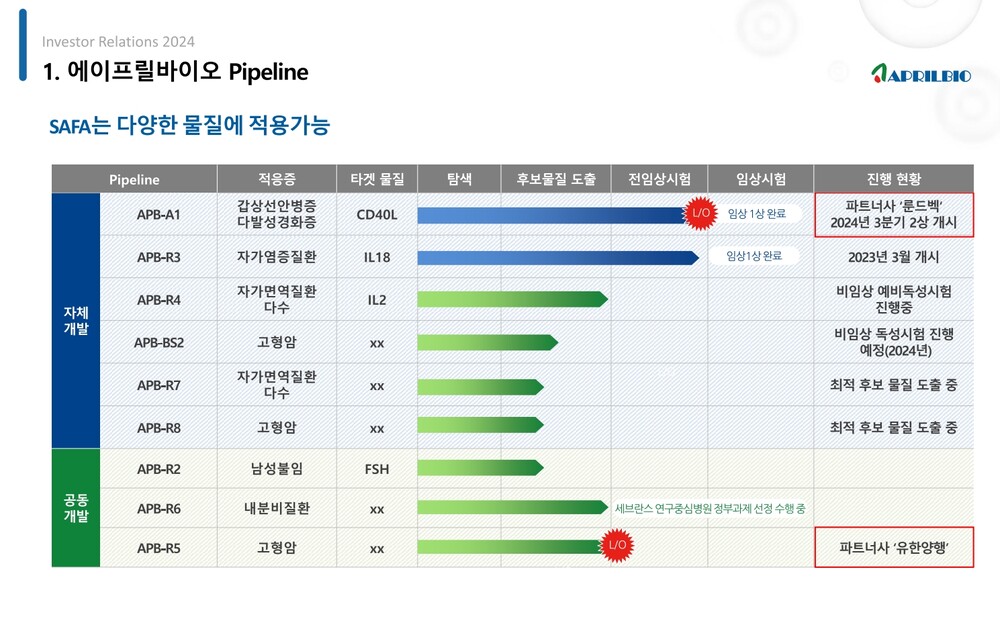Click the 후보물질 도출 column header

[x=556, y=179]
